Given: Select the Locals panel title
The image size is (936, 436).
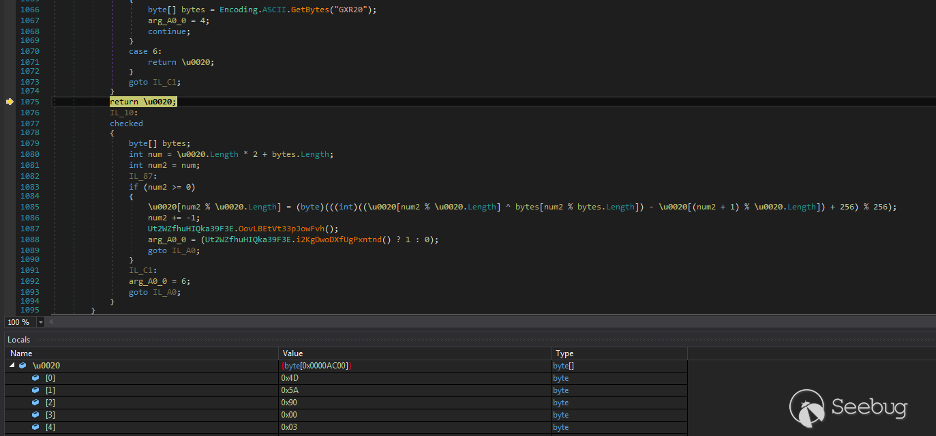Looking at the screenshot, I should click(x=19, y=340).
